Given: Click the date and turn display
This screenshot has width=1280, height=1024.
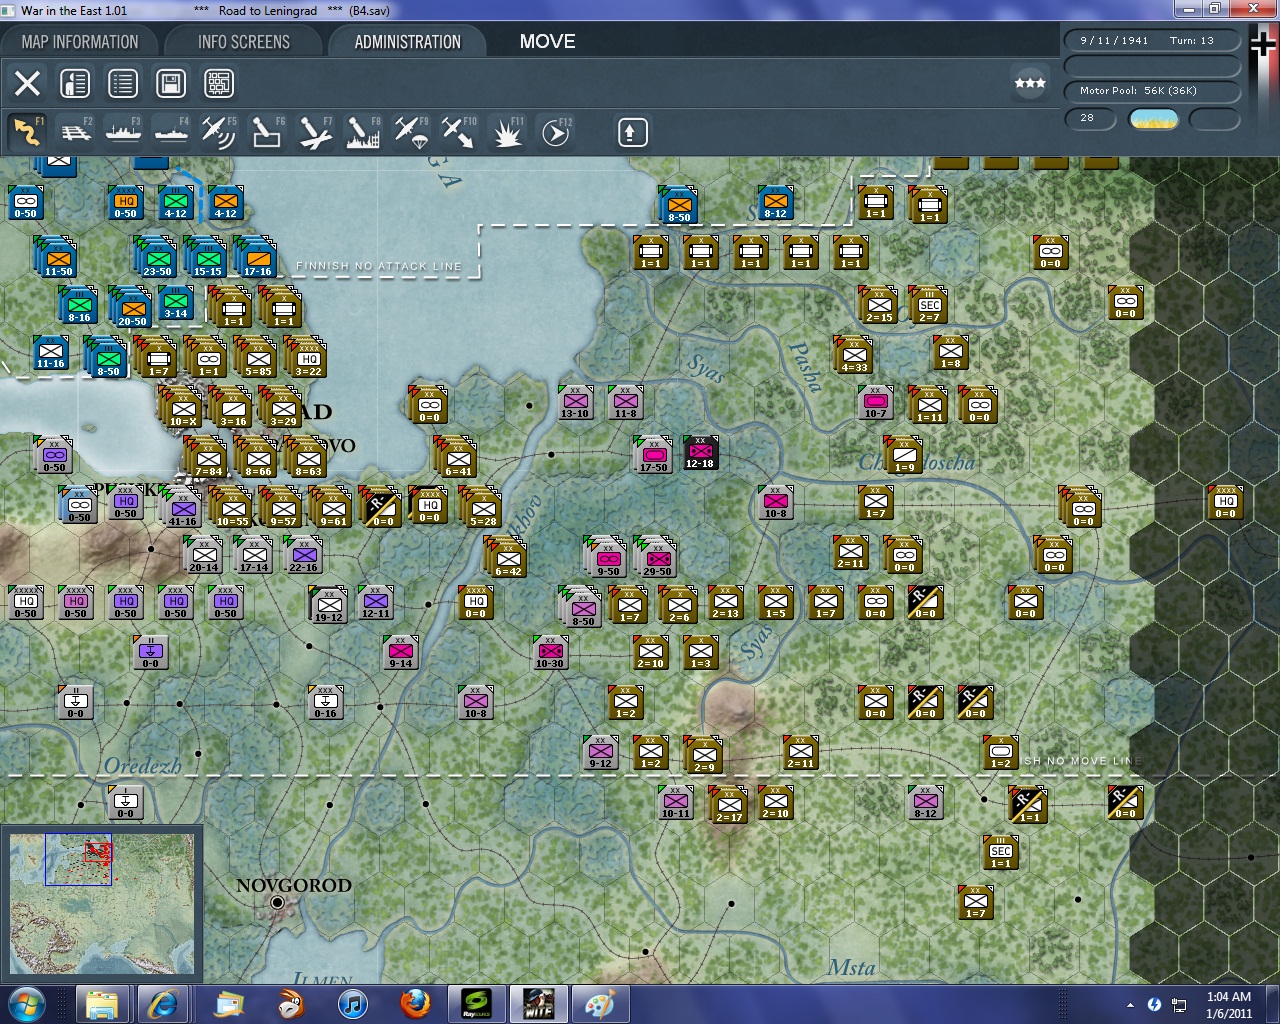Looking at the screenshot, I should click(1152, 41).
